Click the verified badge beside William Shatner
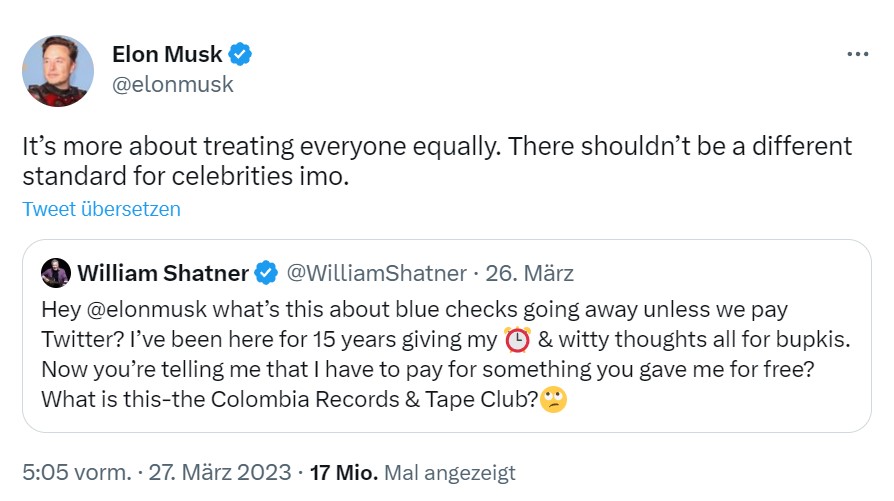The width and height of the screenshot is (894, 501). point(266,272)
